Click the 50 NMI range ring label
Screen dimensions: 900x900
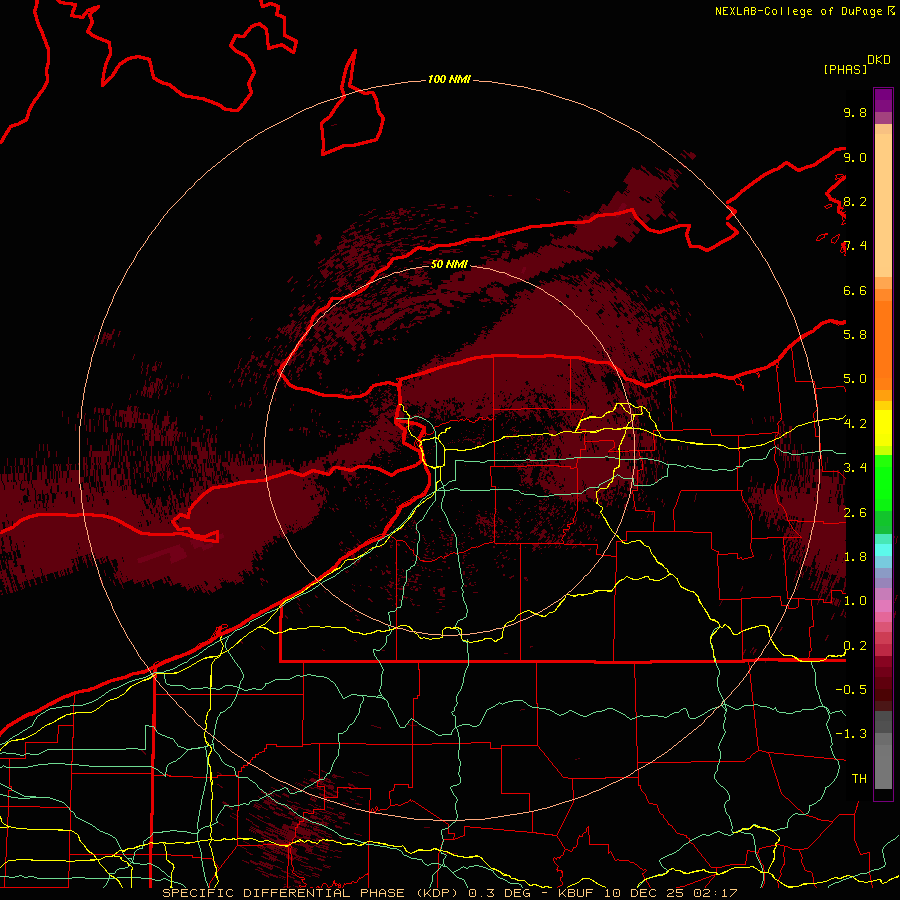point(449,264)
